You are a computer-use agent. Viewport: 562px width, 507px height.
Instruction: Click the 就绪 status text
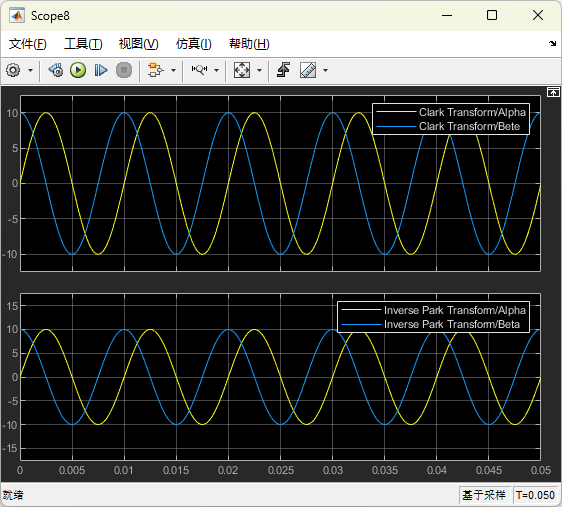point(13,495)
